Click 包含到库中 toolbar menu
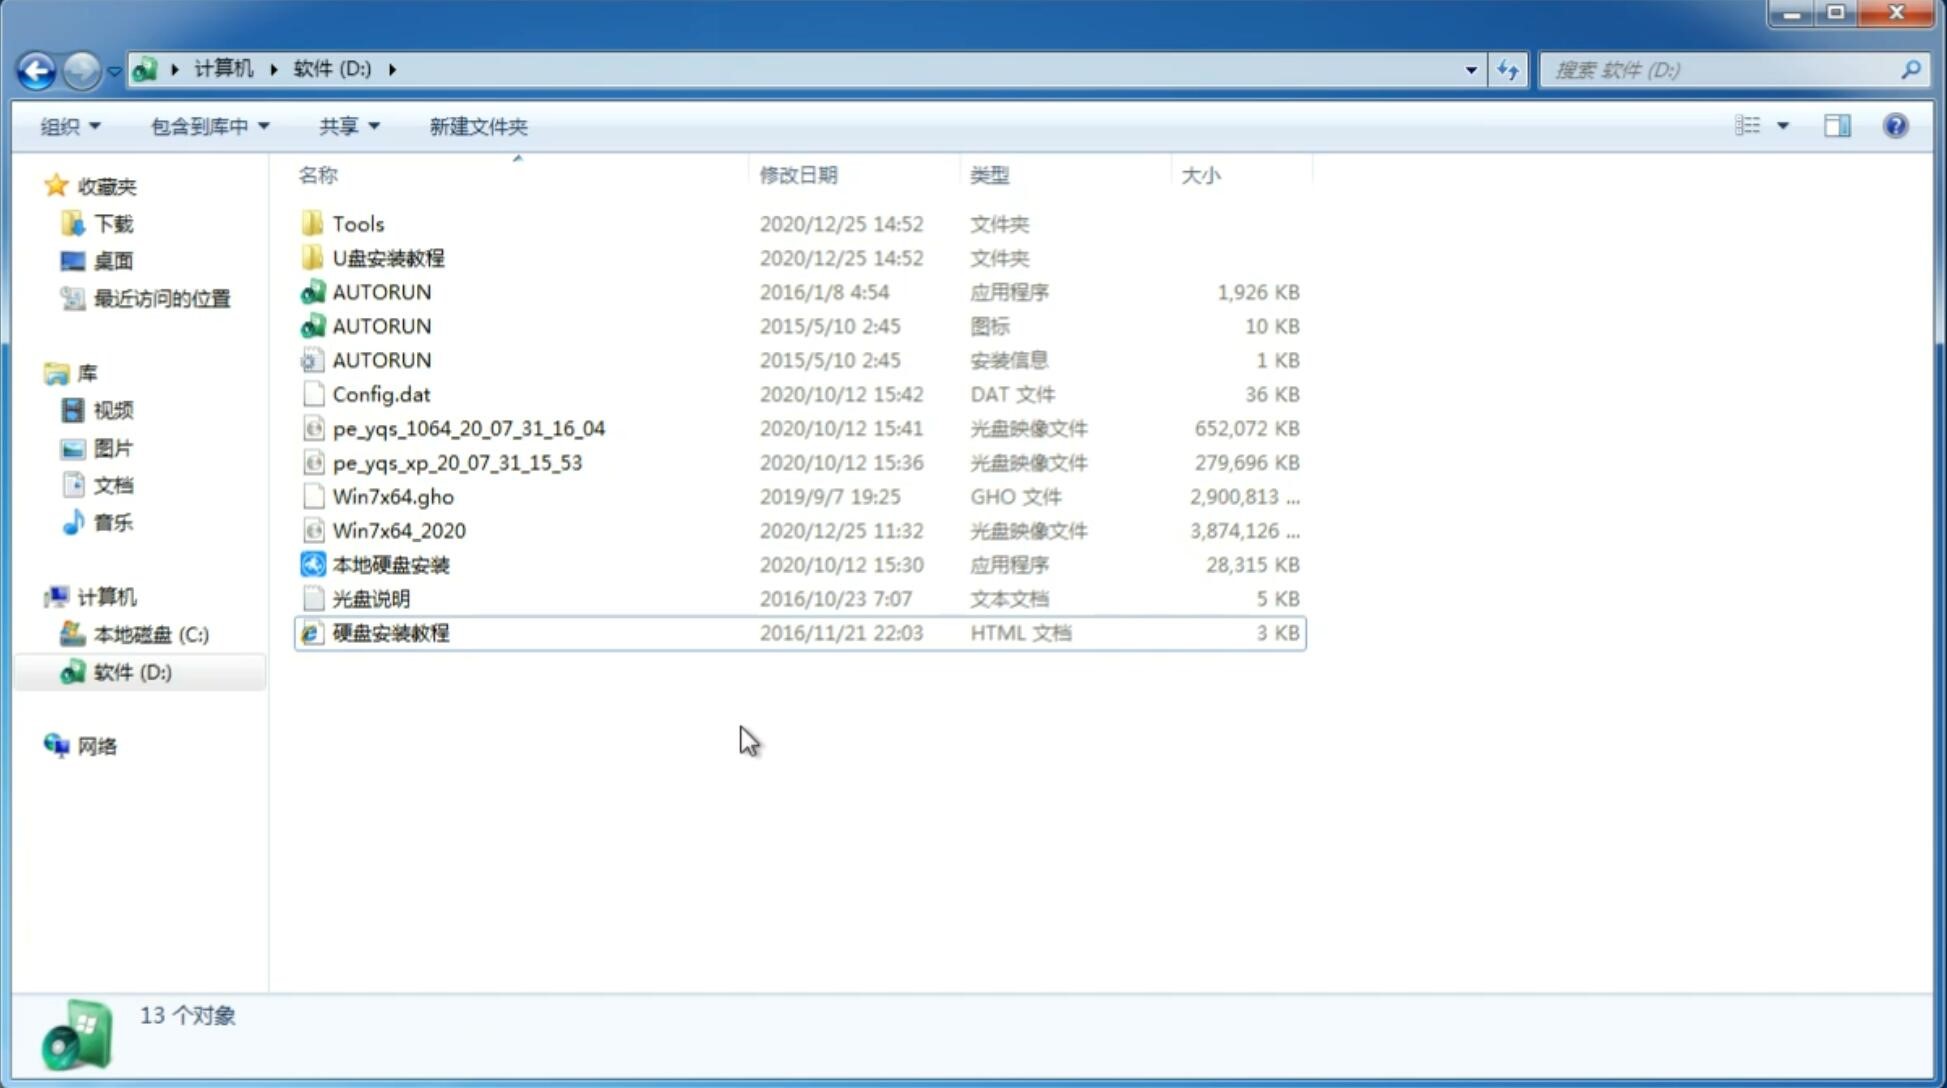Screen dimensions: 1947x1088 (x=205, y=126)
